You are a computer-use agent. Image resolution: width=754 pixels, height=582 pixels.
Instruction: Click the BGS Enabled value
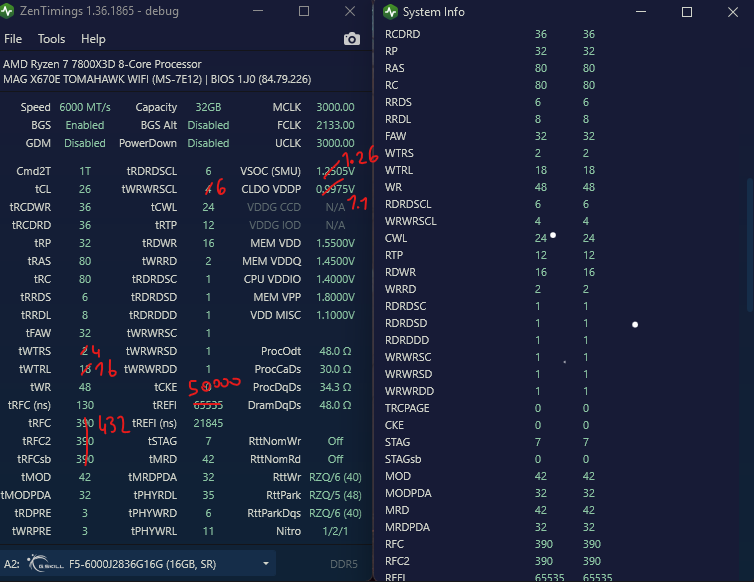pos(85,125)
